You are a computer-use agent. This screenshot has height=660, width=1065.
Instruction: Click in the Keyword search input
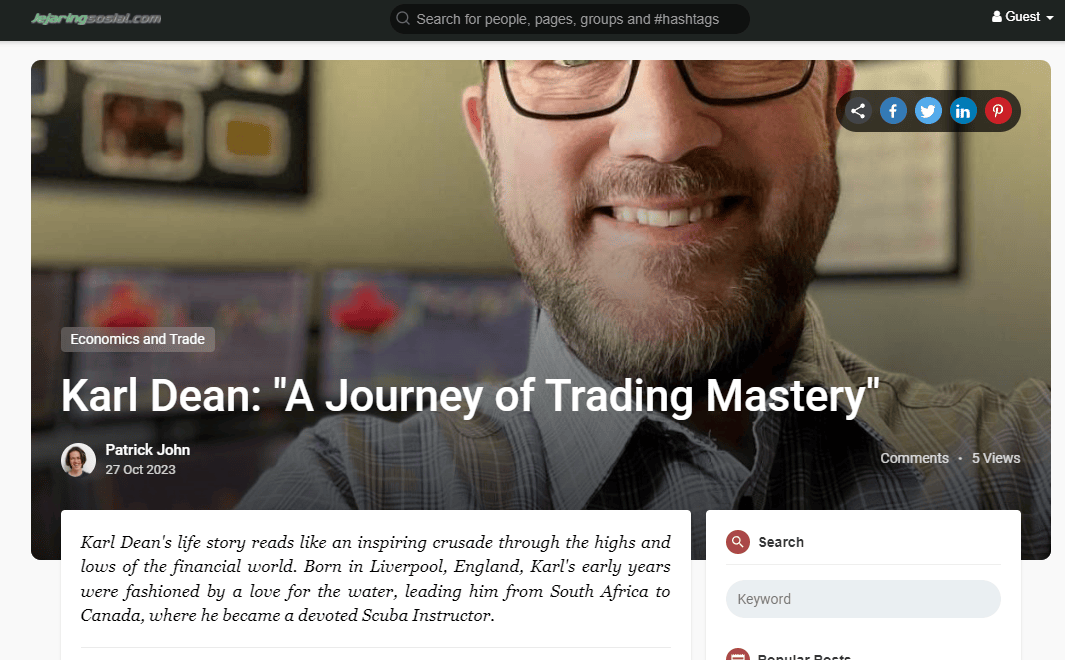click(x=863, y=599)
